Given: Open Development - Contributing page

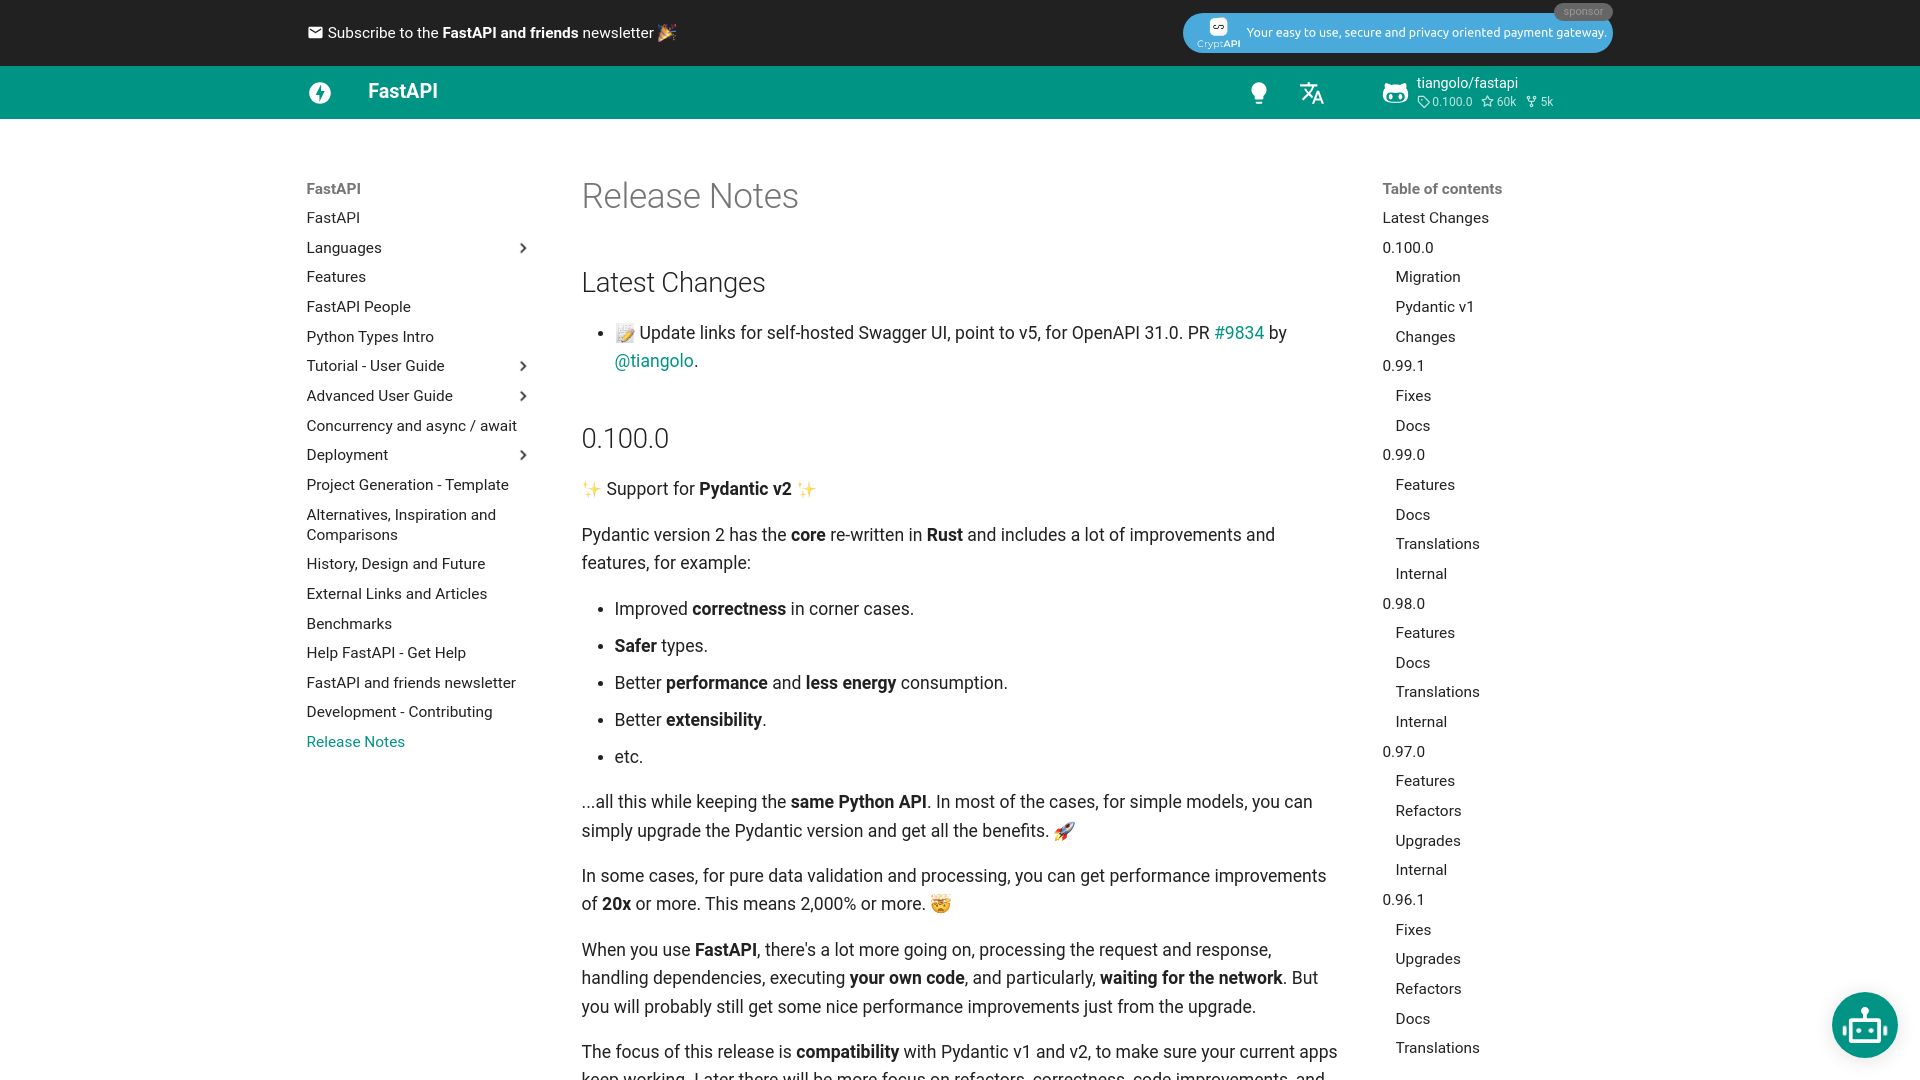Looking at the screenshot, I should tap(399, 712).
